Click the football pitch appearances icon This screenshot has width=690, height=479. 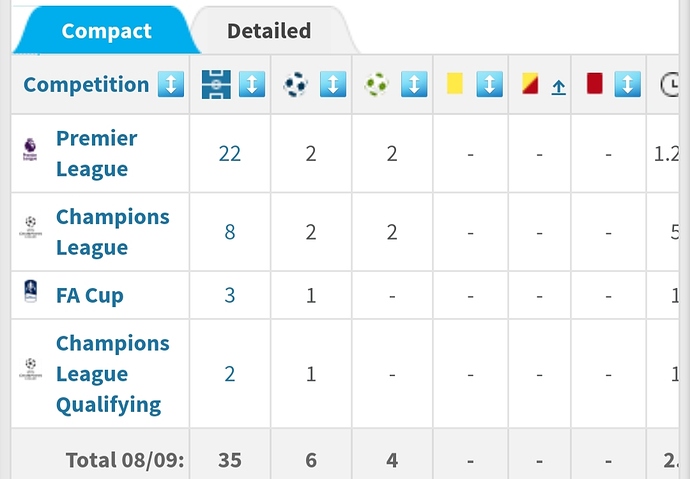pos(216,84)
